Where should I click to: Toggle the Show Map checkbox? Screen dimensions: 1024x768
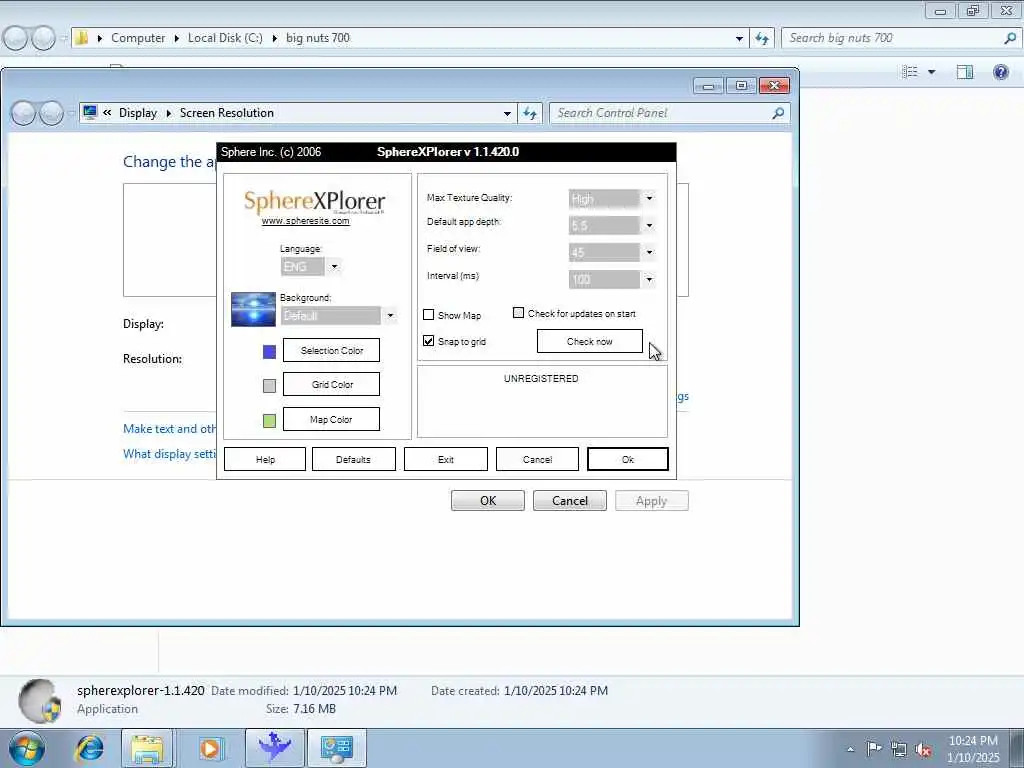[428, 315]
